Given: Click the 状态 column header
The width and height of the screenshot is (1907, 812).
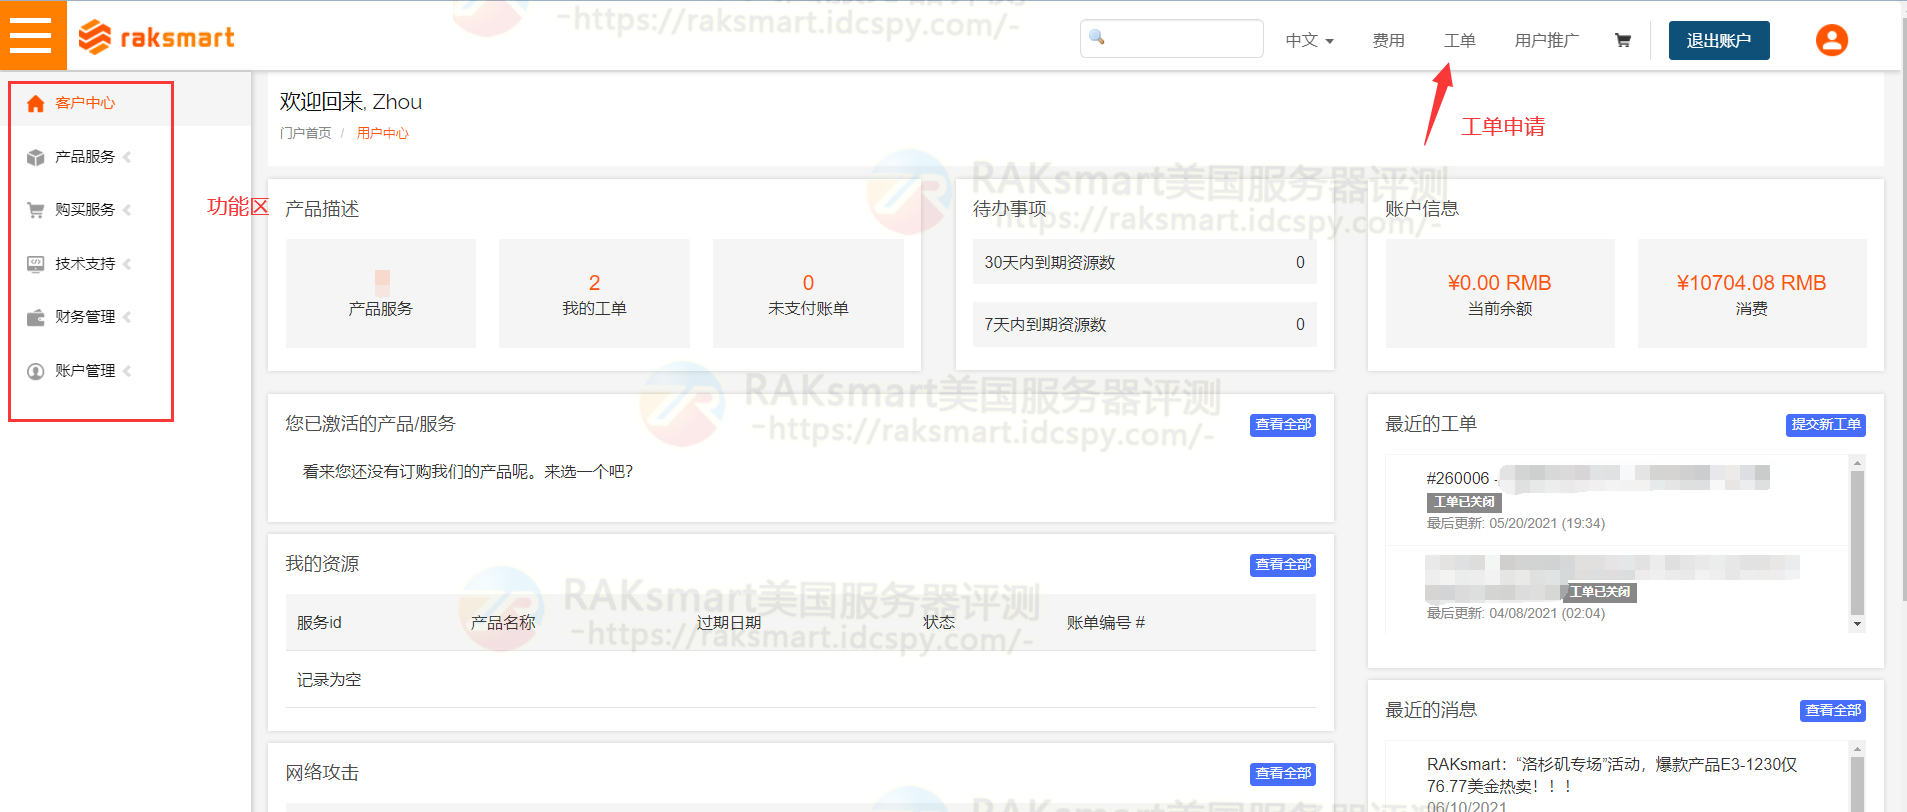Looking at the screenshot, I should coord(939,623).
